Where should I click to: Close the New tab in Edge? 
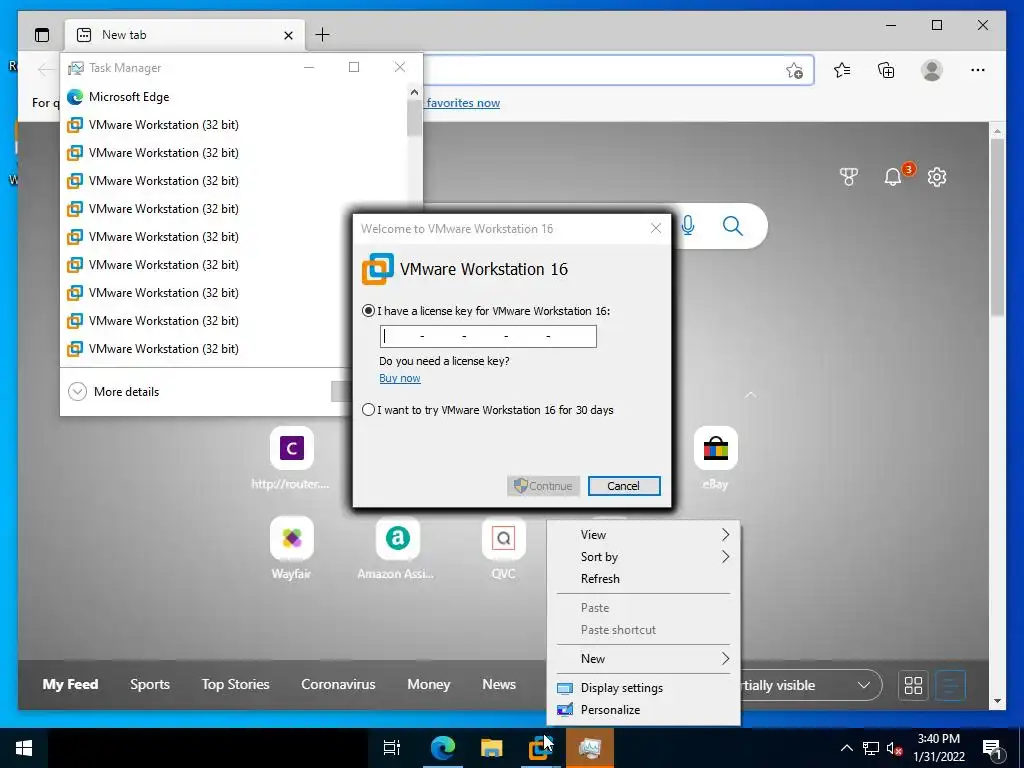288,35
